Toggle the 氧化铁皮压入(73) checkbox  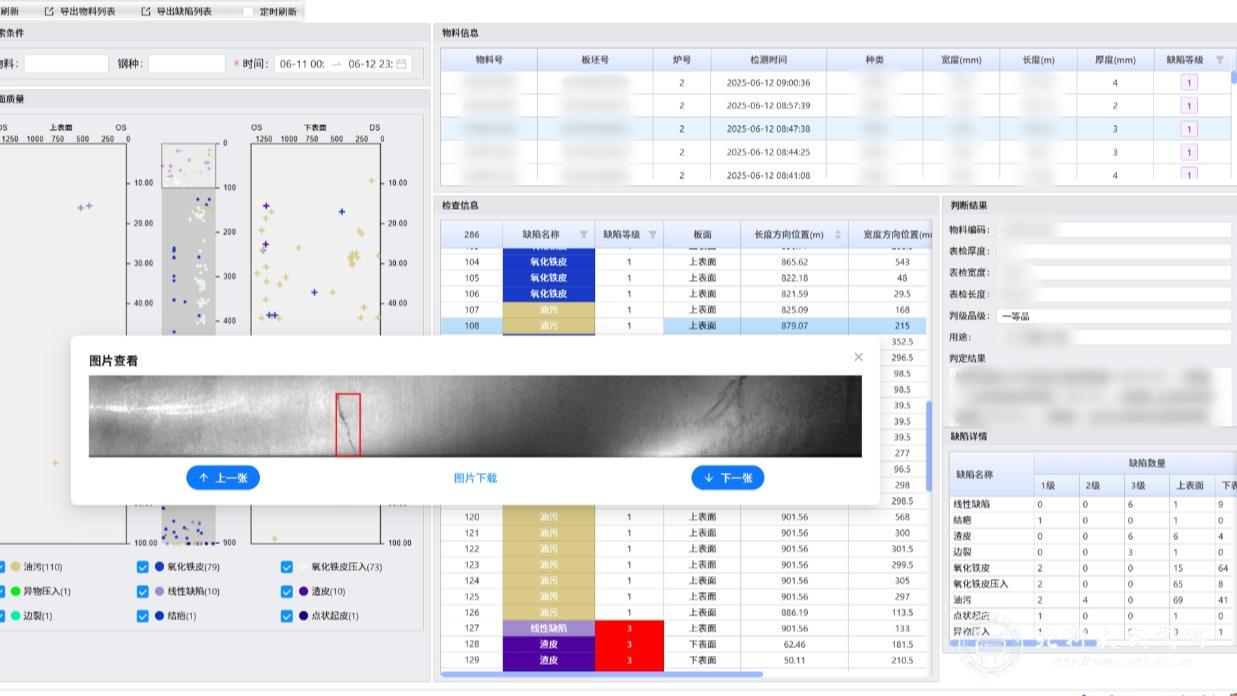287,567
